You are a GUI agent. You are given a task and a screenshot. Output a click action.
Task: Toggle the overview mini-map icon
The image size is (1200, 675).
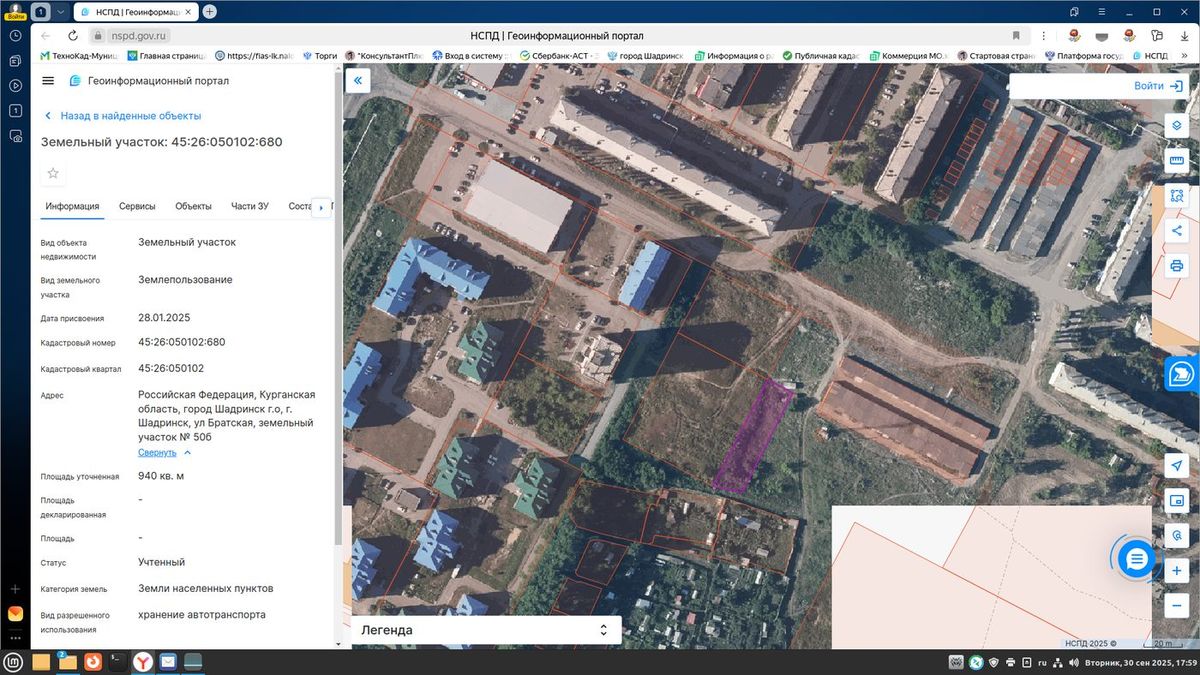coord(1177,500)
